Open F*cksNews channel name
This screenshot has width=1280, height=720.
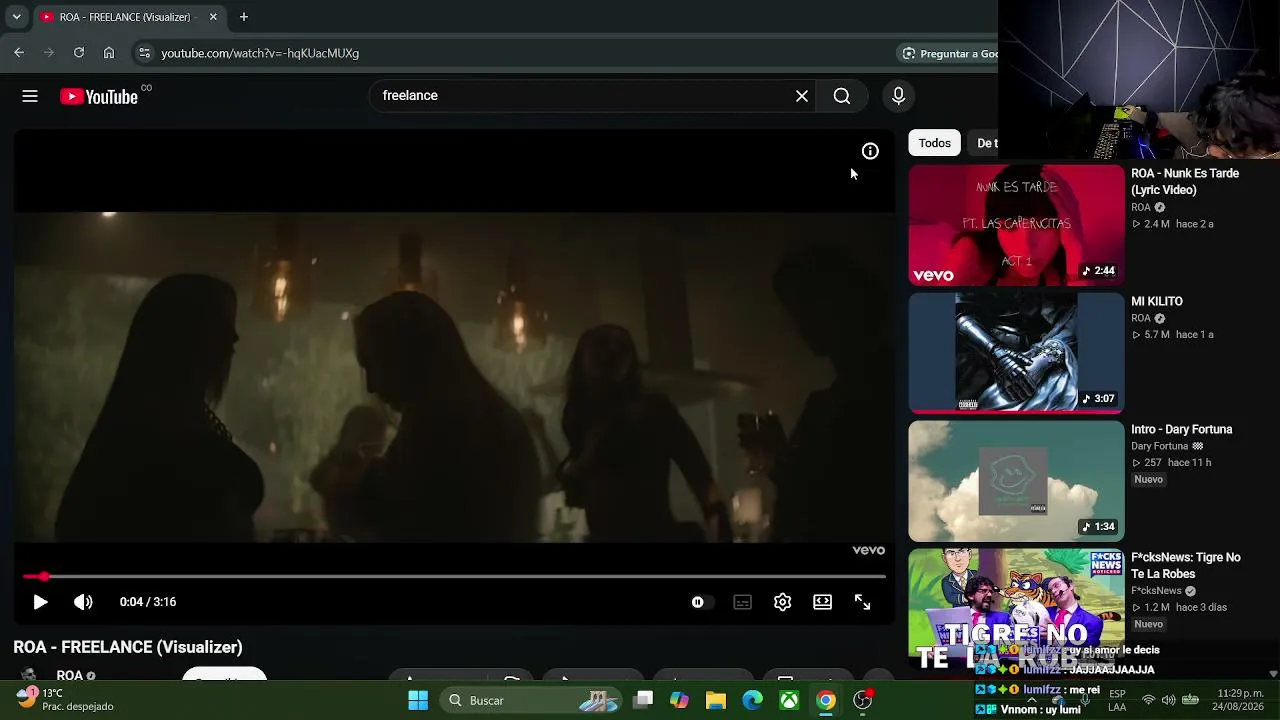click(1156, 591)
